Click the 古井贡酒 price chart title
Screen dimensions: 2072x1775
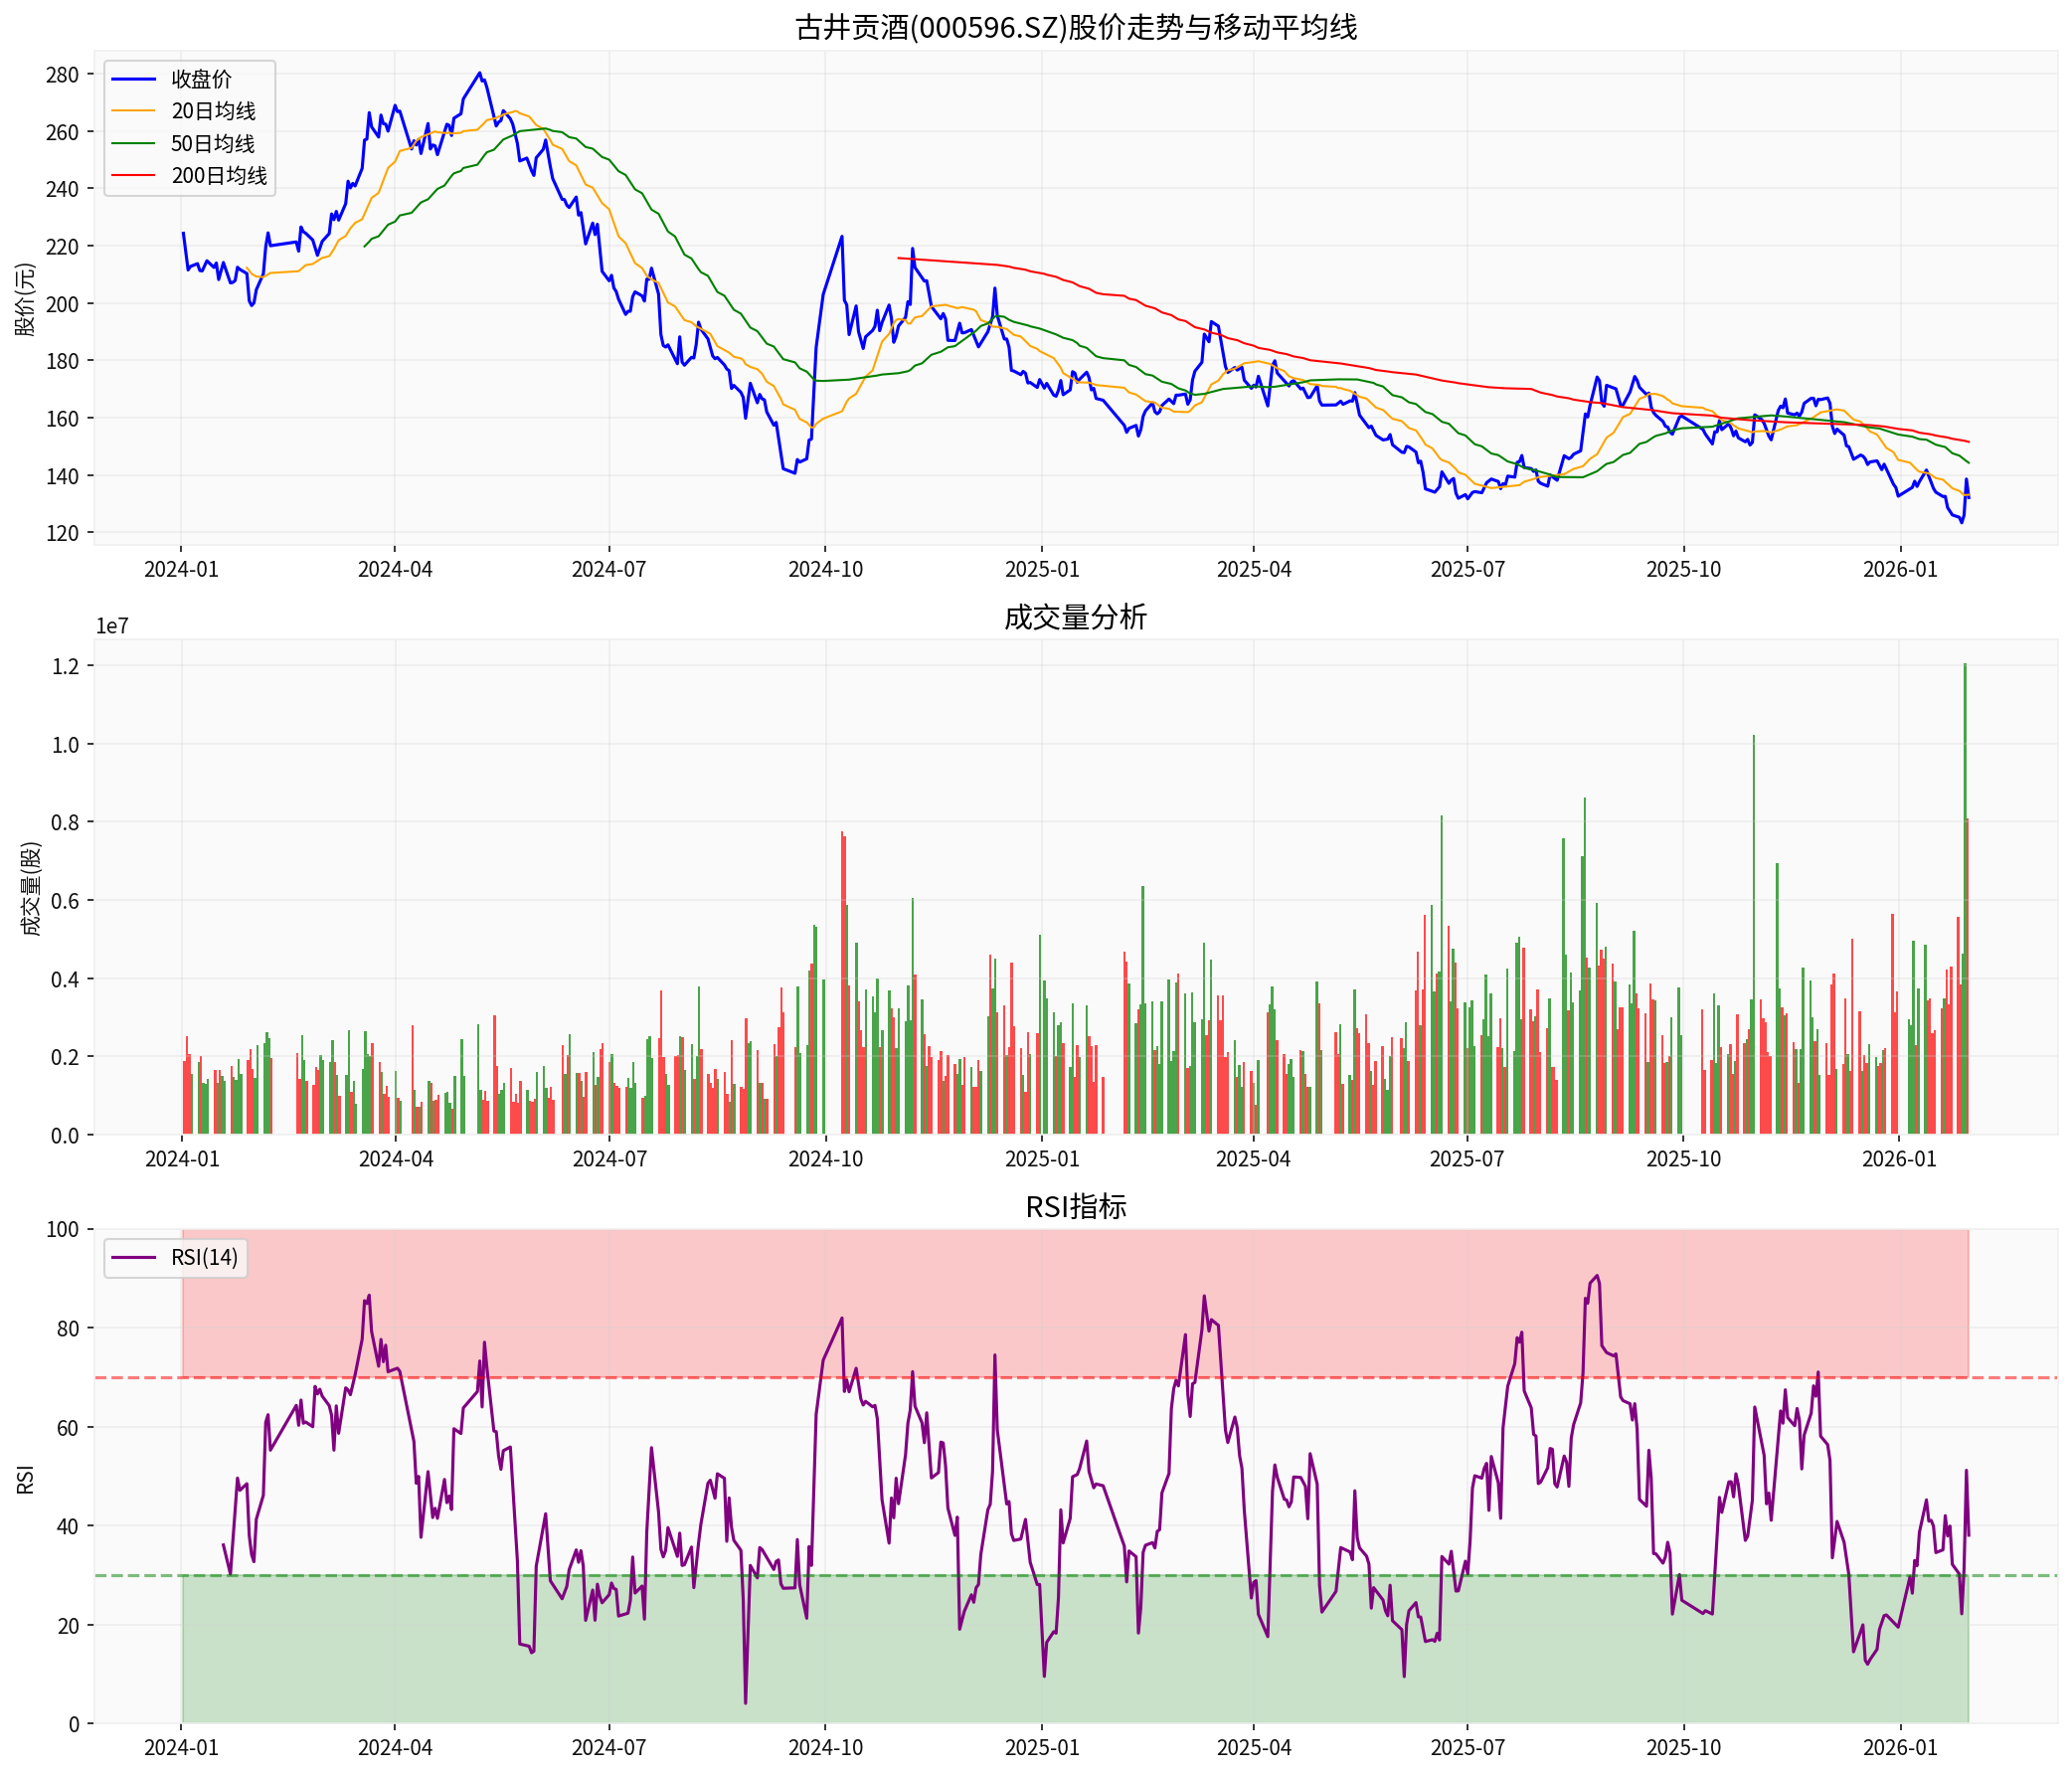pyautogui.click(x=1076, y=27)
